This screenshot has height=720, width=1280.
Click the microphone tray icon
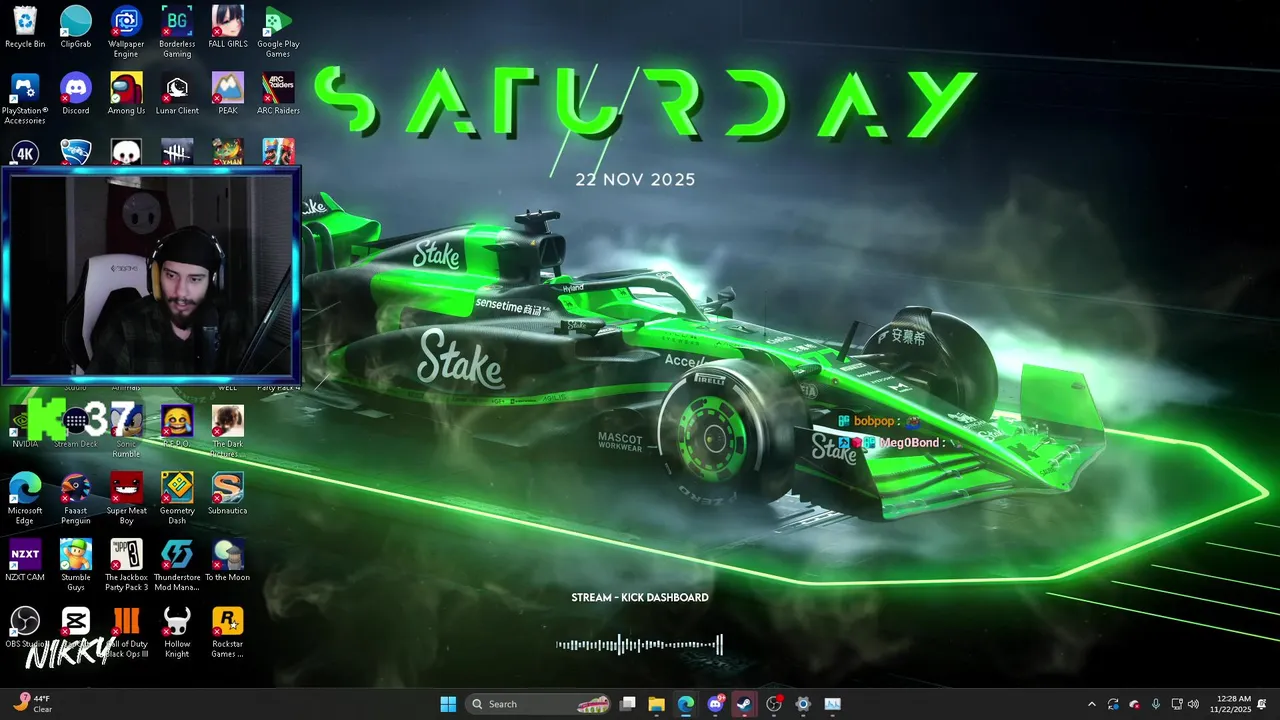(x=1156, y=704)
